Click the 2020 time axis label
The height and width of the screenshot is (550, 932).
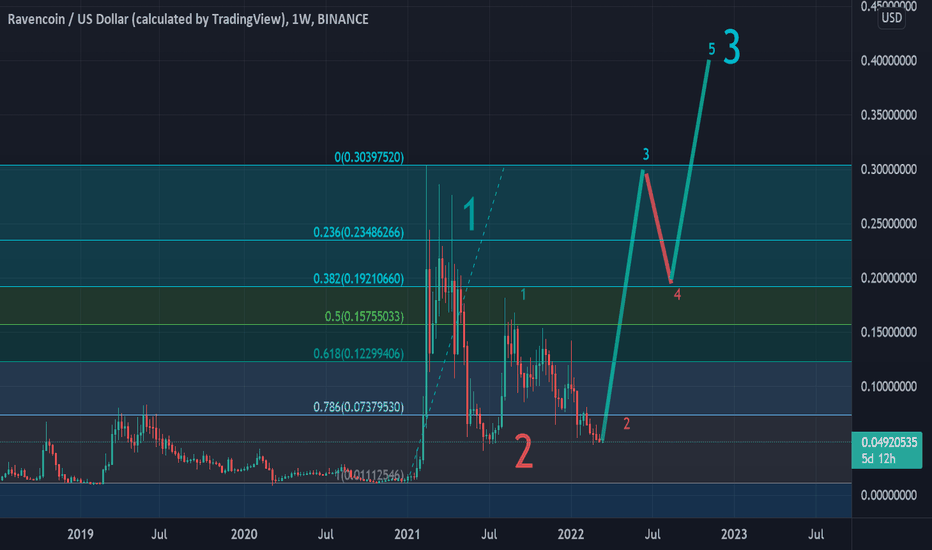[244, 534]
